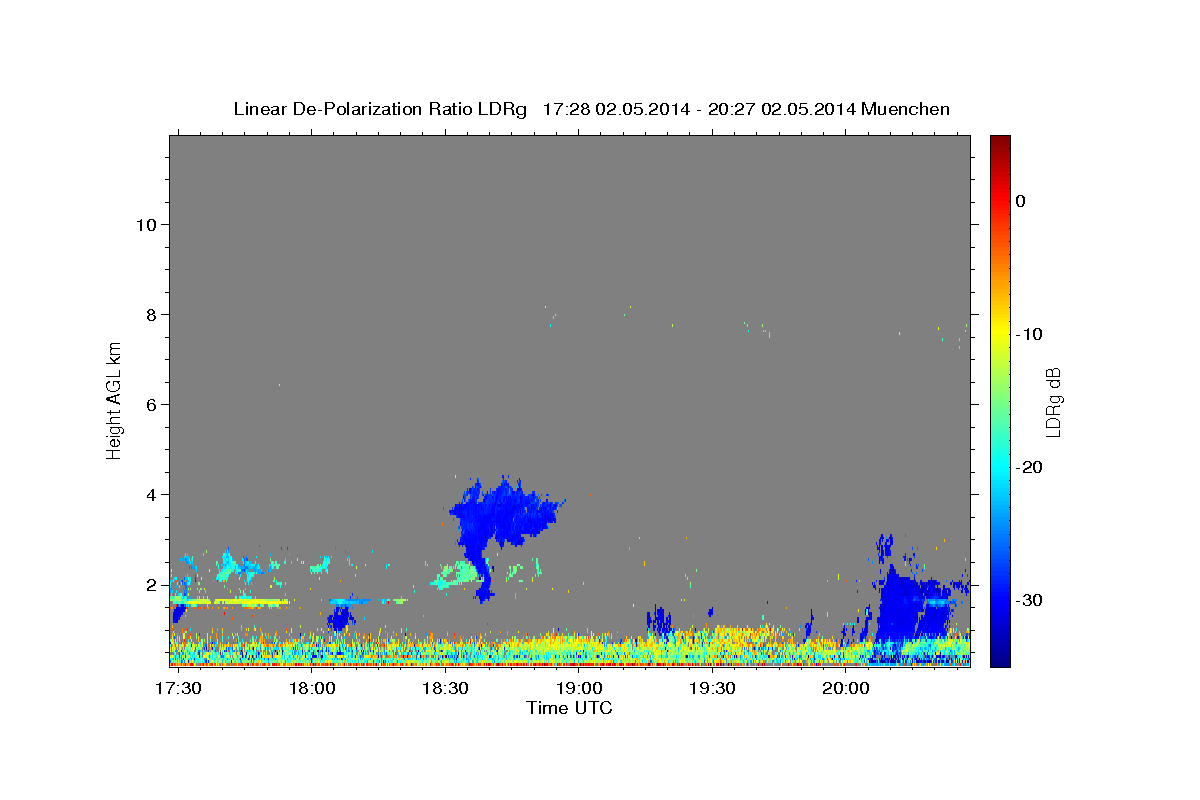Click the dark red top of colorbar

tap(1000, 143)
